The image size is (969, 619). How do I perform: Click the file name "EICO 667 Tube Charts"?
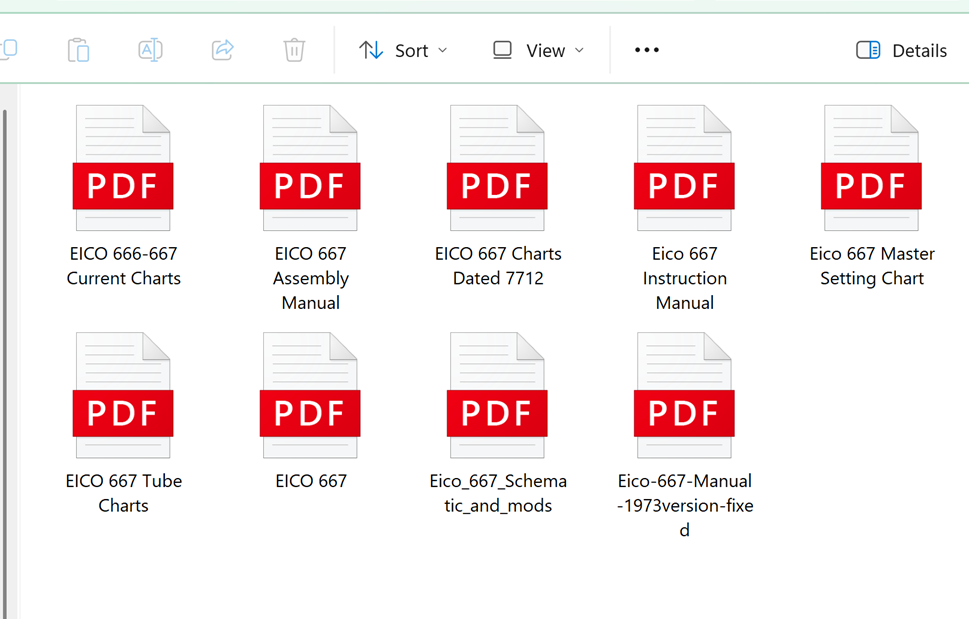[x=124, y=494]
